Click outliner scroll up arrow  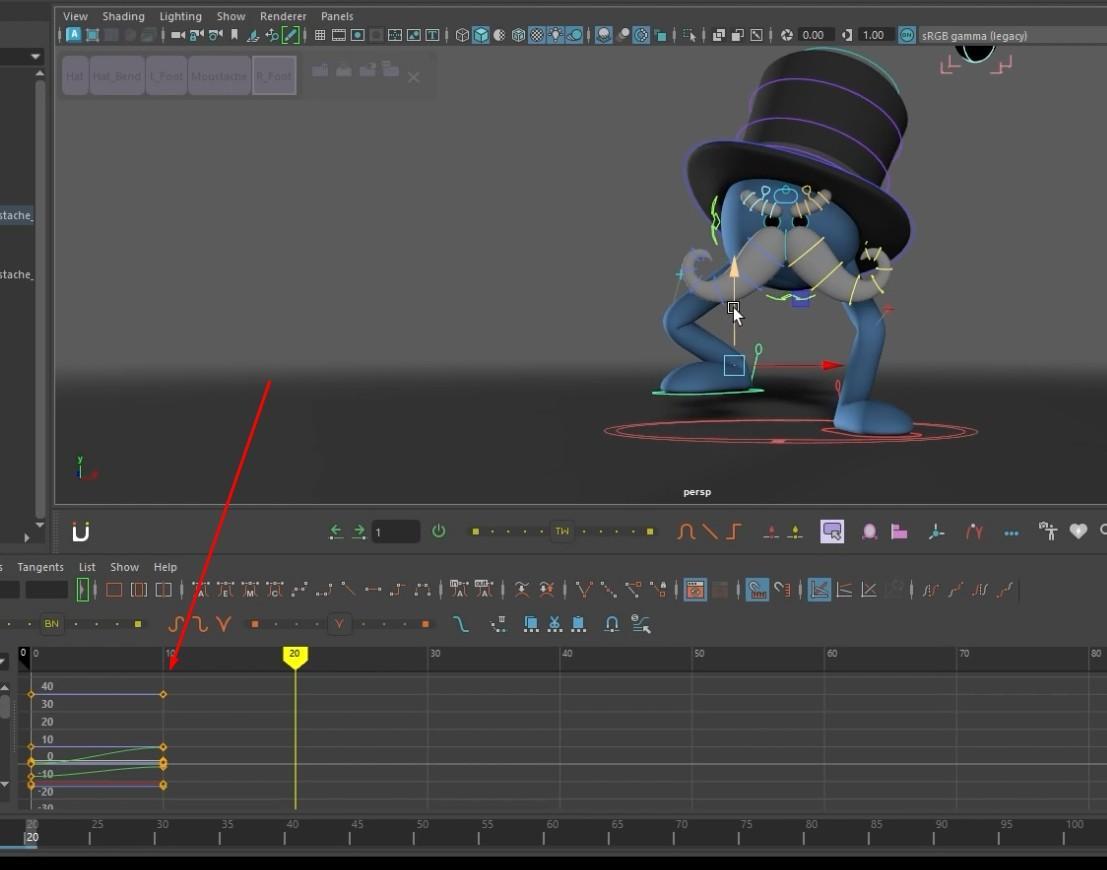click(40, 73)
